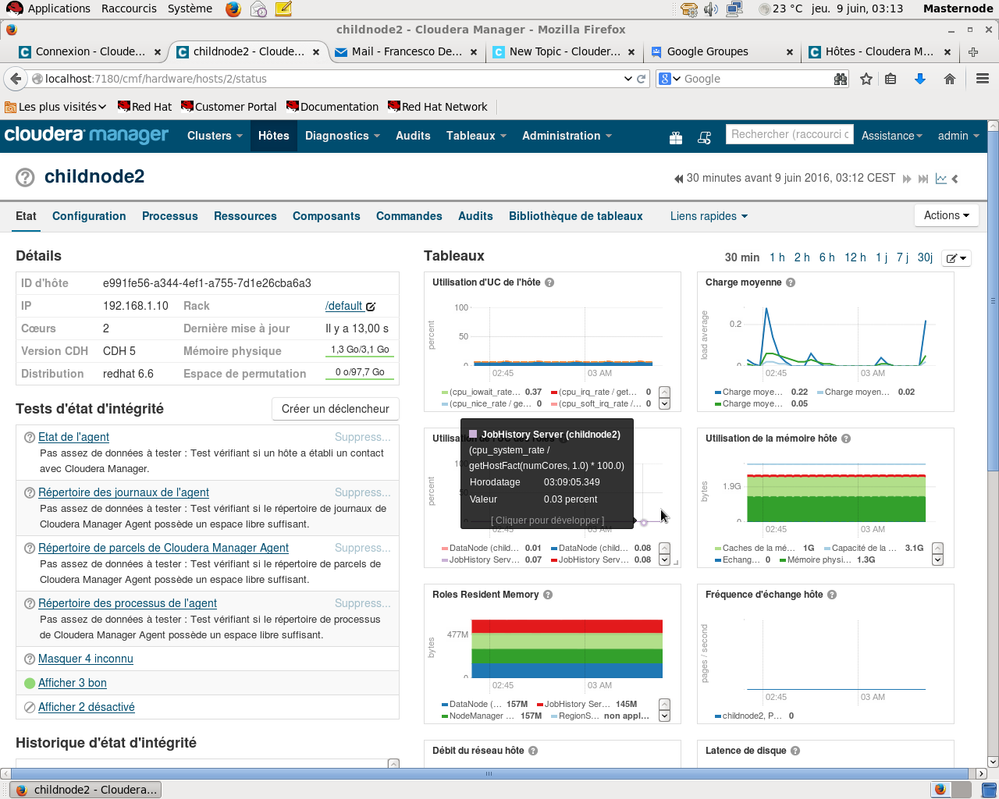Image resolution: width=999 pixels, height=799 pixels.
Task: Step back in time with rewind arrows
Action: pos(680,179)
